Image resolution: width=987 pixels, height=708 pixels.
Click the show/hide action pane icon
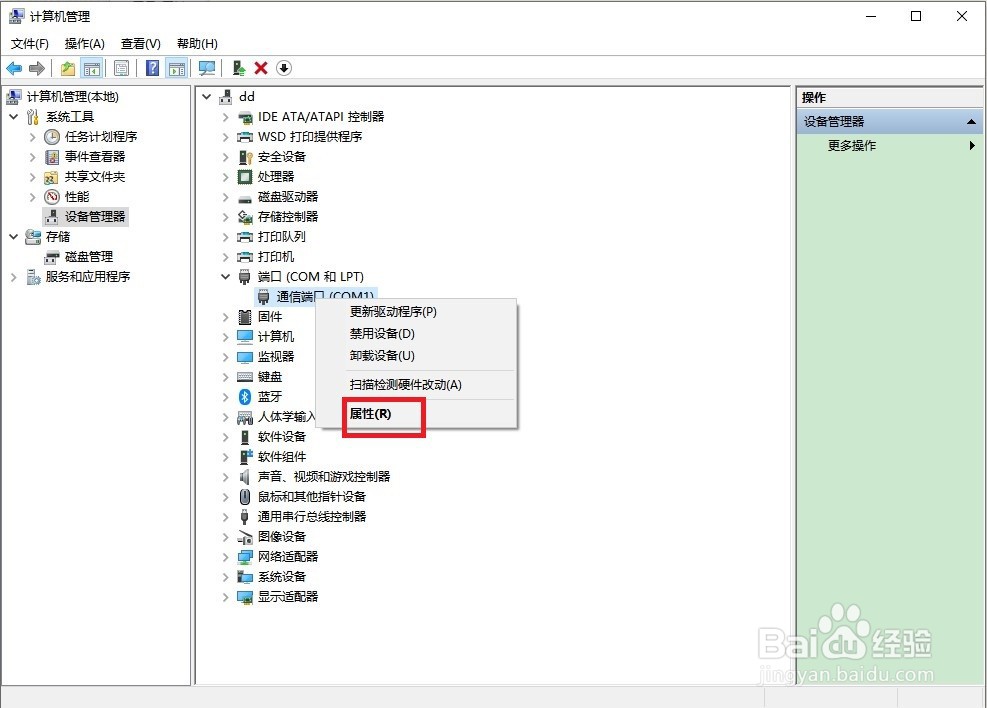pyautogui.click(x=177, y=68)
